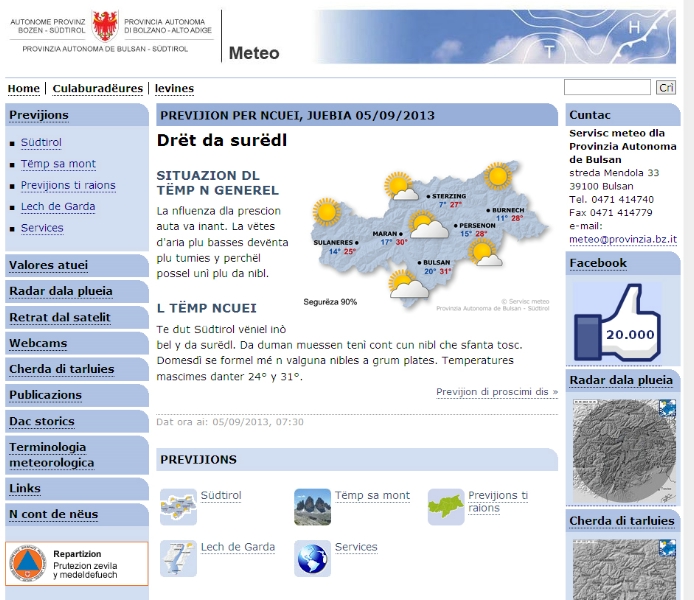Screen dimensions: 694x600
Task: Open the Home menu item
Action: point(24,89)
